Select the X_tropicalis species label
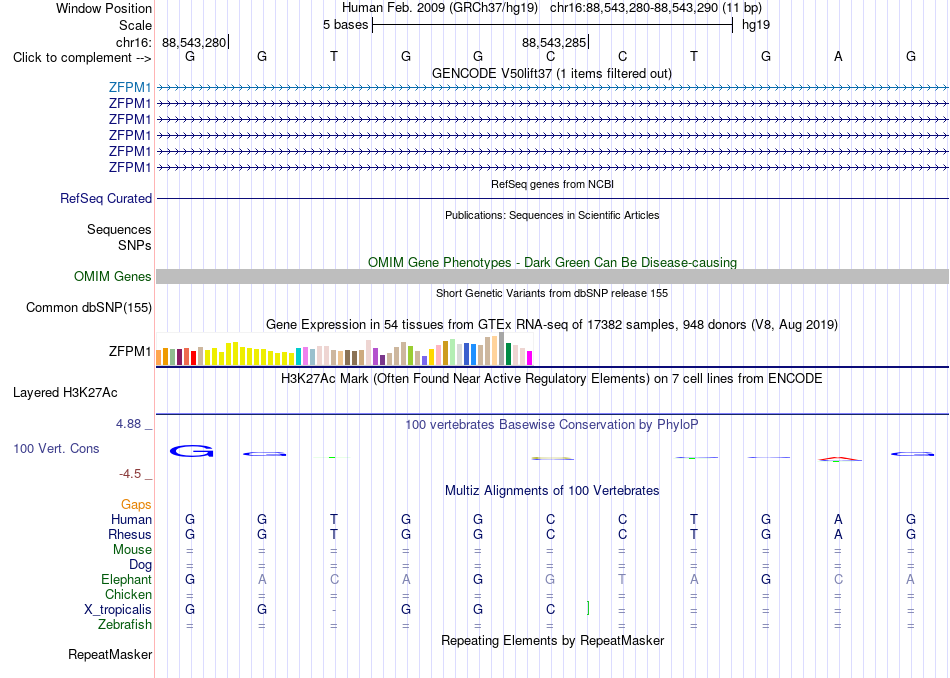Screen dimensions: 950x678 [118, 610]
